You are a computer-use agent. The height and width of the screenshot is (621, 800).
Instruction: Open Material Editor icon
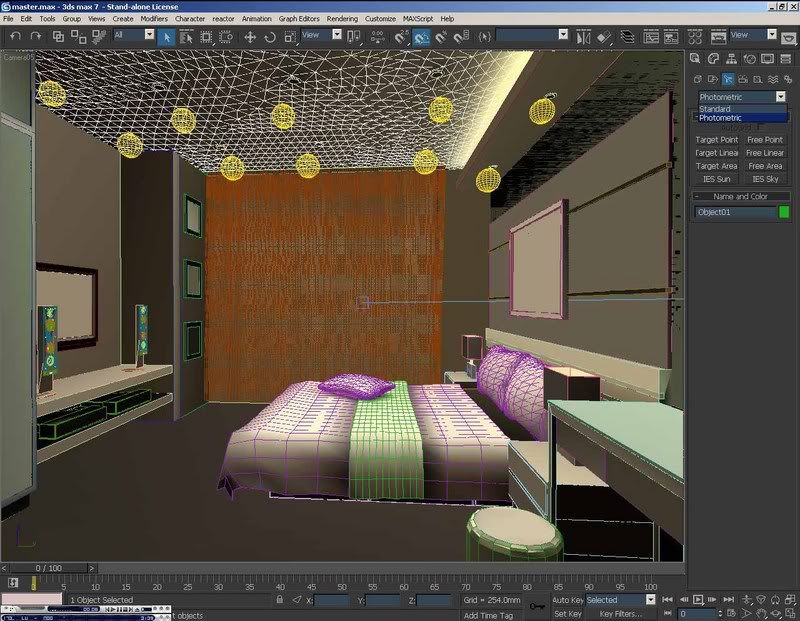pyautogui.click(x=695, y=37)
